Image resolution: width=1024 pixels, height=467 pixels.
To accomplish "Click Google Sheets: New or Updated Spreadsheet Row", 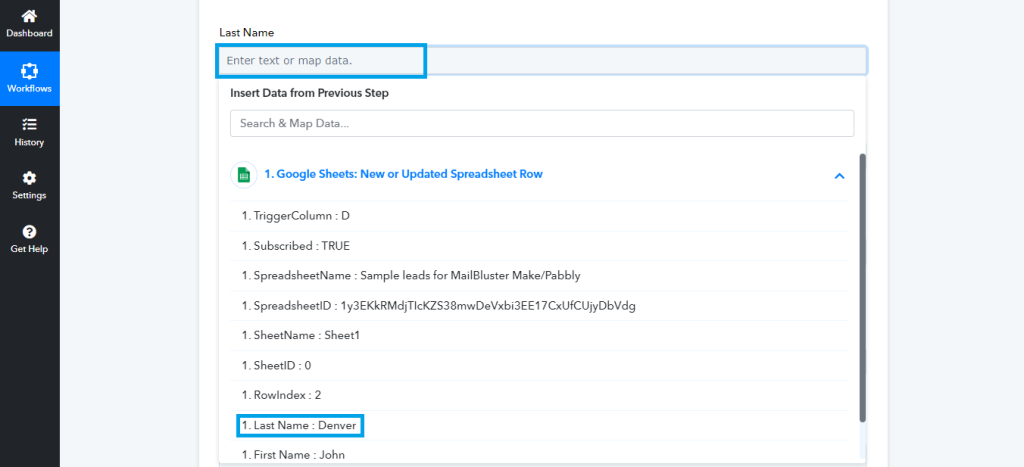I will coord(403,174).
